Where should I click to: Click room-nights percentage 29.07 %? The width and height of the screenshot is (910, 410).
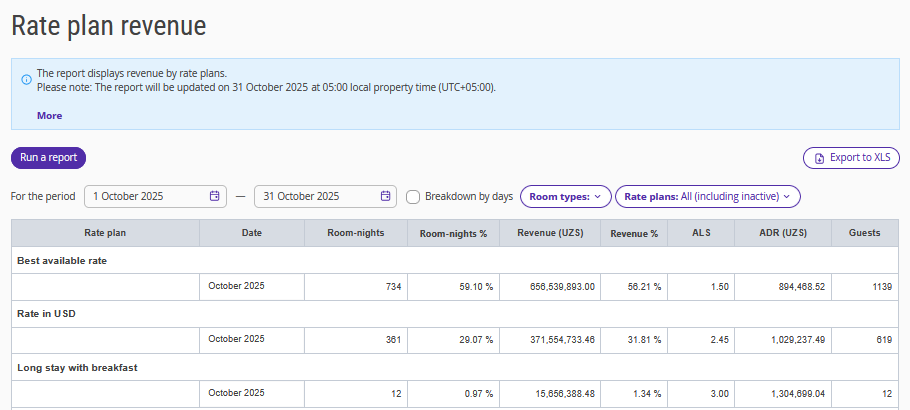point(476,340)
